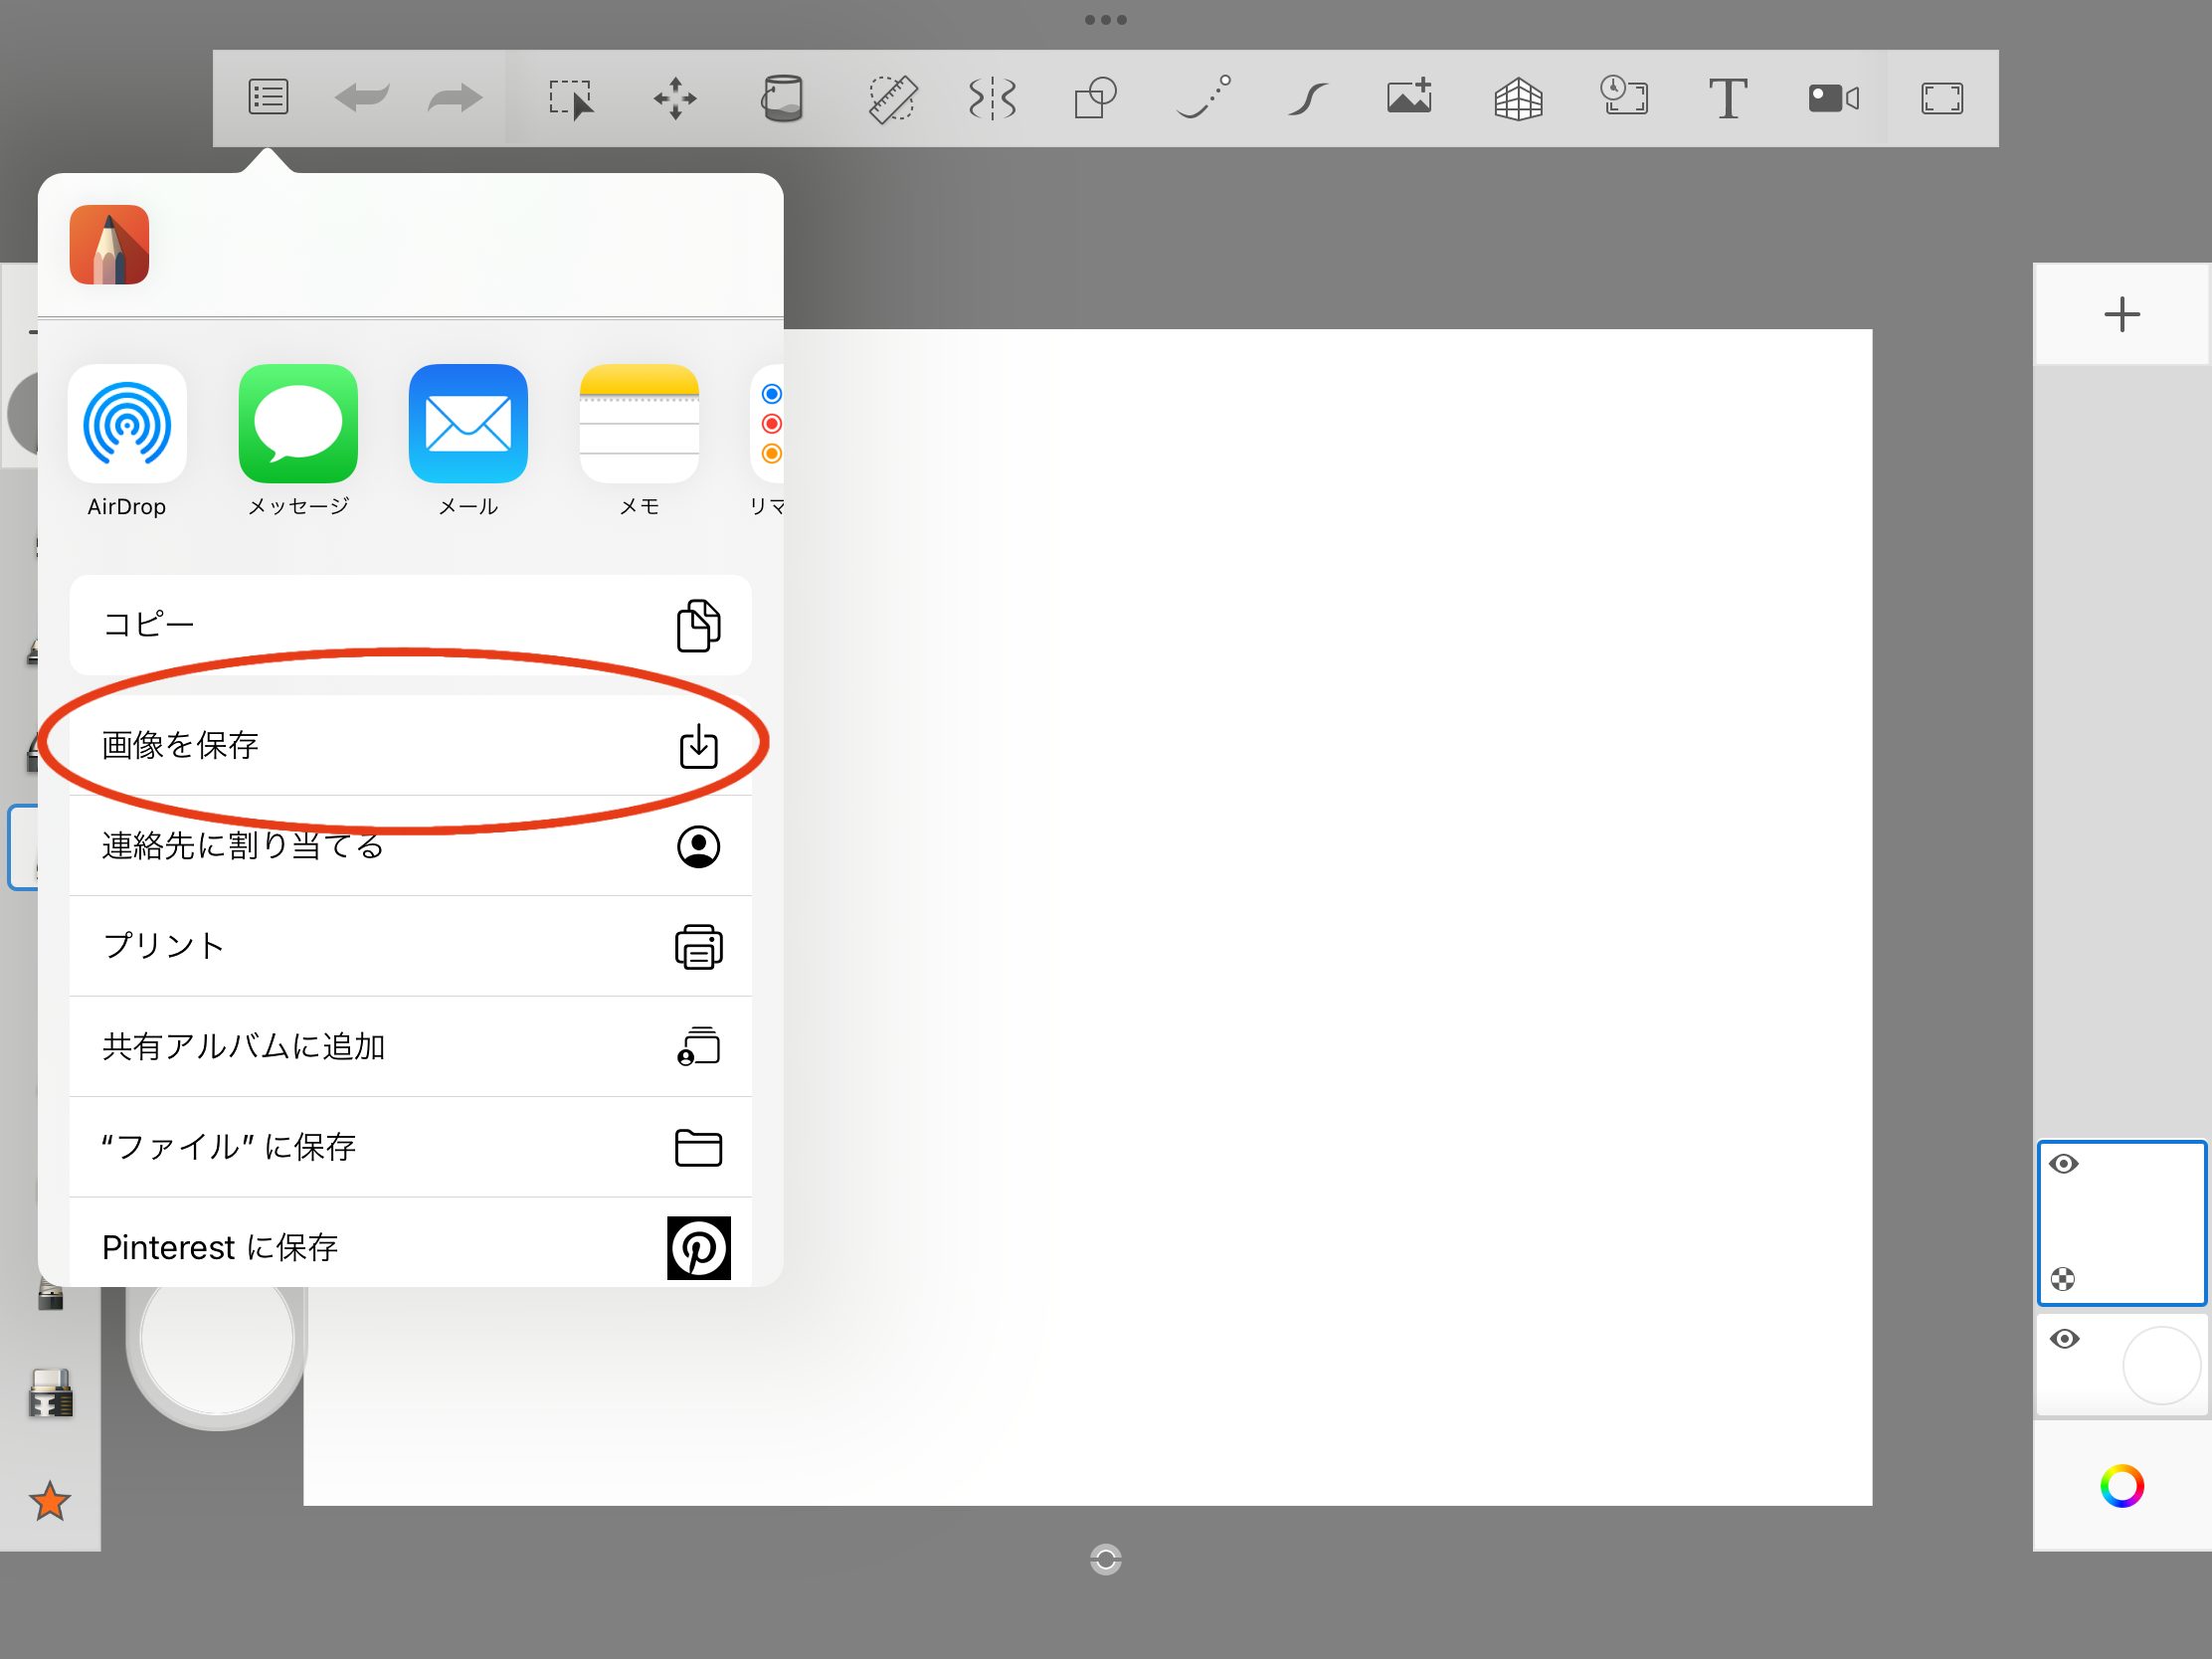Viewport: 2212px width, 1659px height.
Task: Add a new layer with plus button
Action: click(2121, 315)
